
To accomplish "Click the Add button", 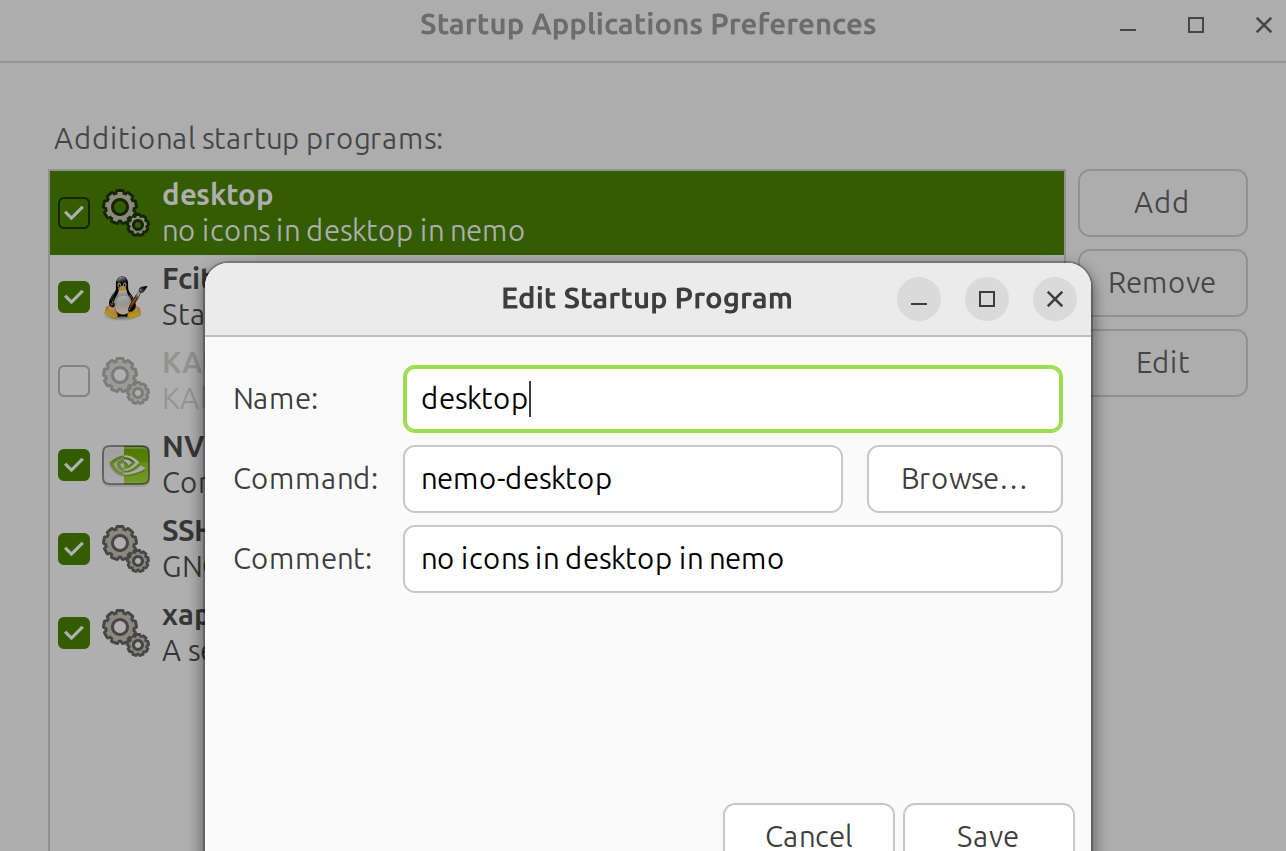I will coord(1162,203).
